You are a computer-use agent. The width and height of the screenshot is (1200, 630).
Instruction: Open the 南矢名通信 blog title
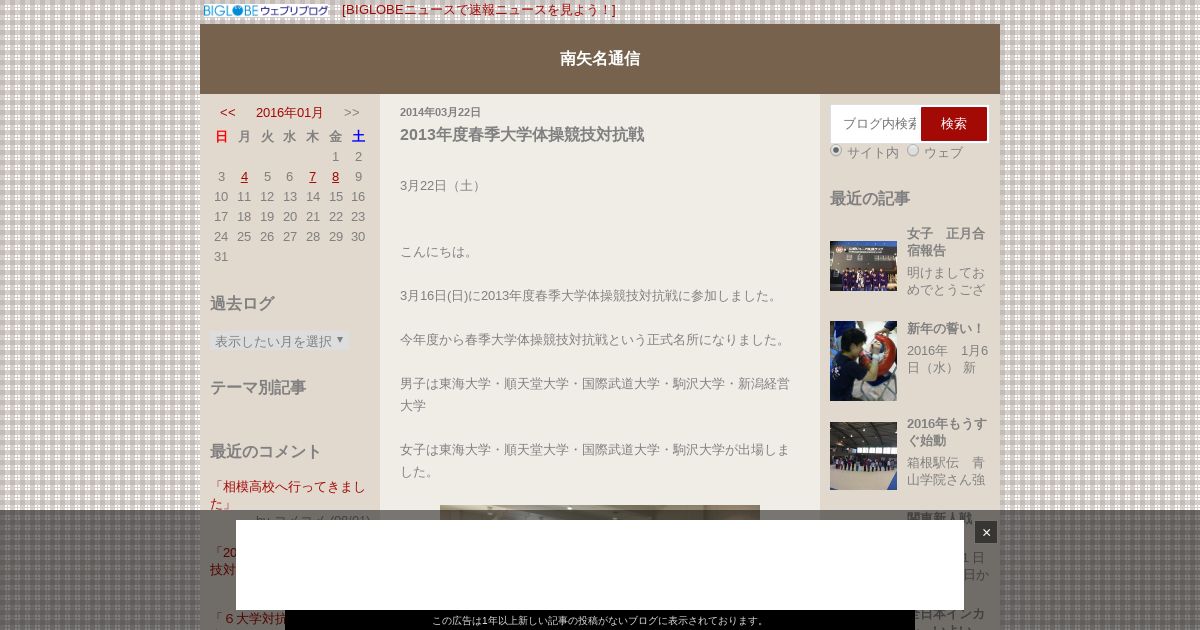coord(600,59)
